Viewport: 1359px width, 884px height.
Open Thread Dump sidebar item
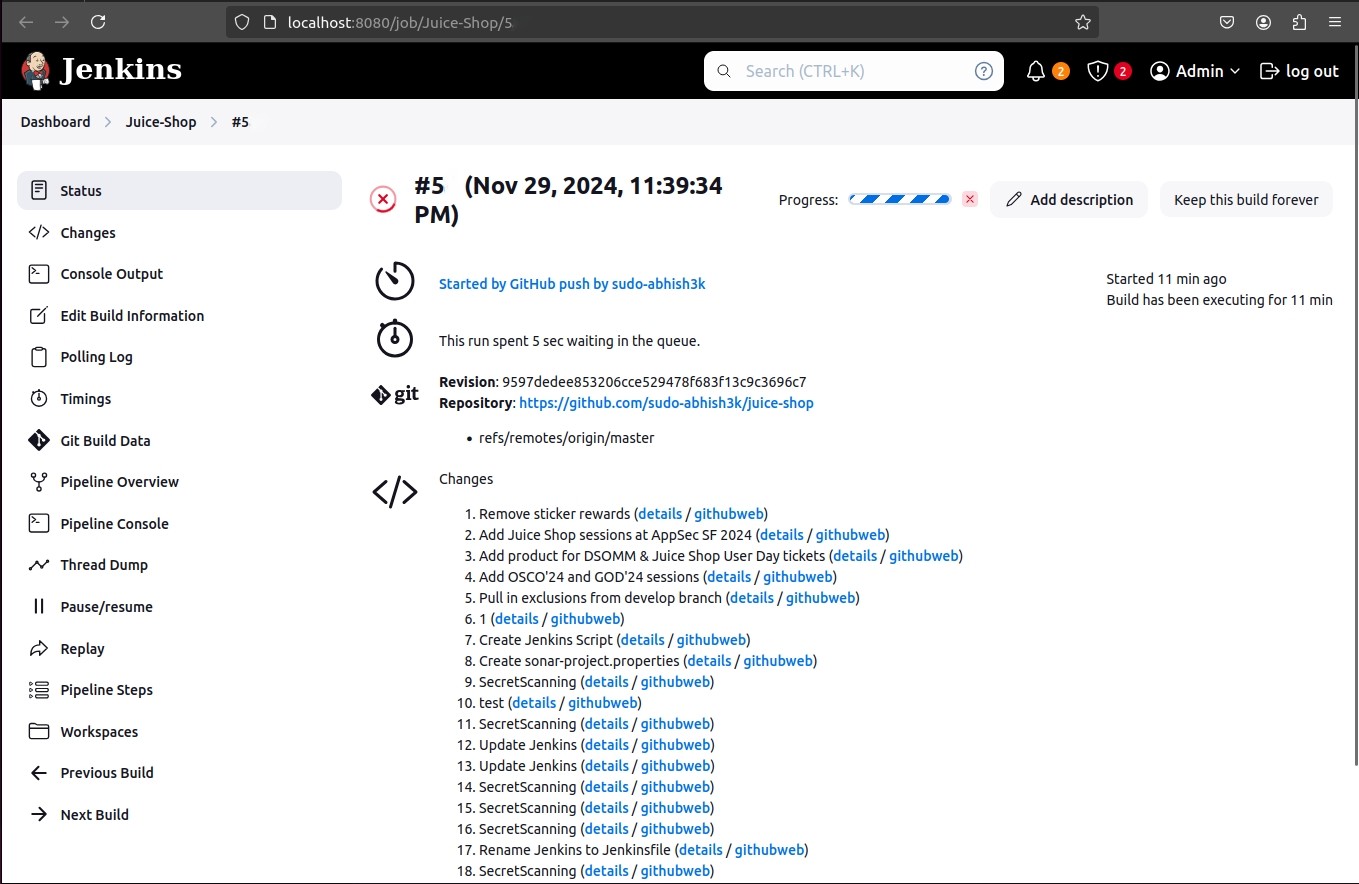pyautogui.click(x=180, y=565)
